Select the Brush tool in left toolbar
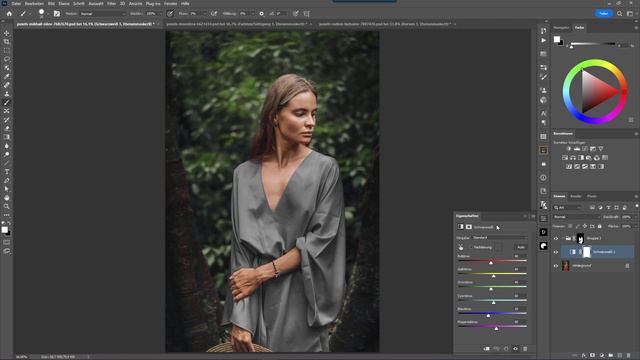The height and width of the screenshot is (360, 640). pyautogui.click(x=7, y=102)
